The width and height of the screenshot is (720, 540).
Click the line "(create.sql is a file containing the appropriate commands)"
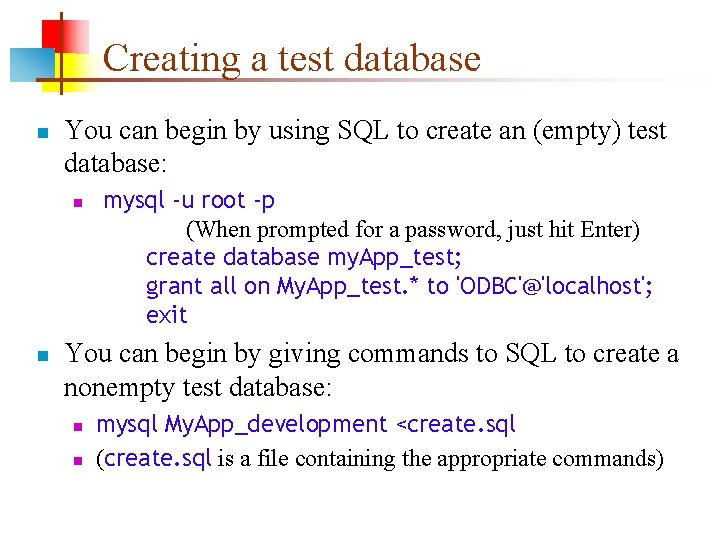click(380, 459)
